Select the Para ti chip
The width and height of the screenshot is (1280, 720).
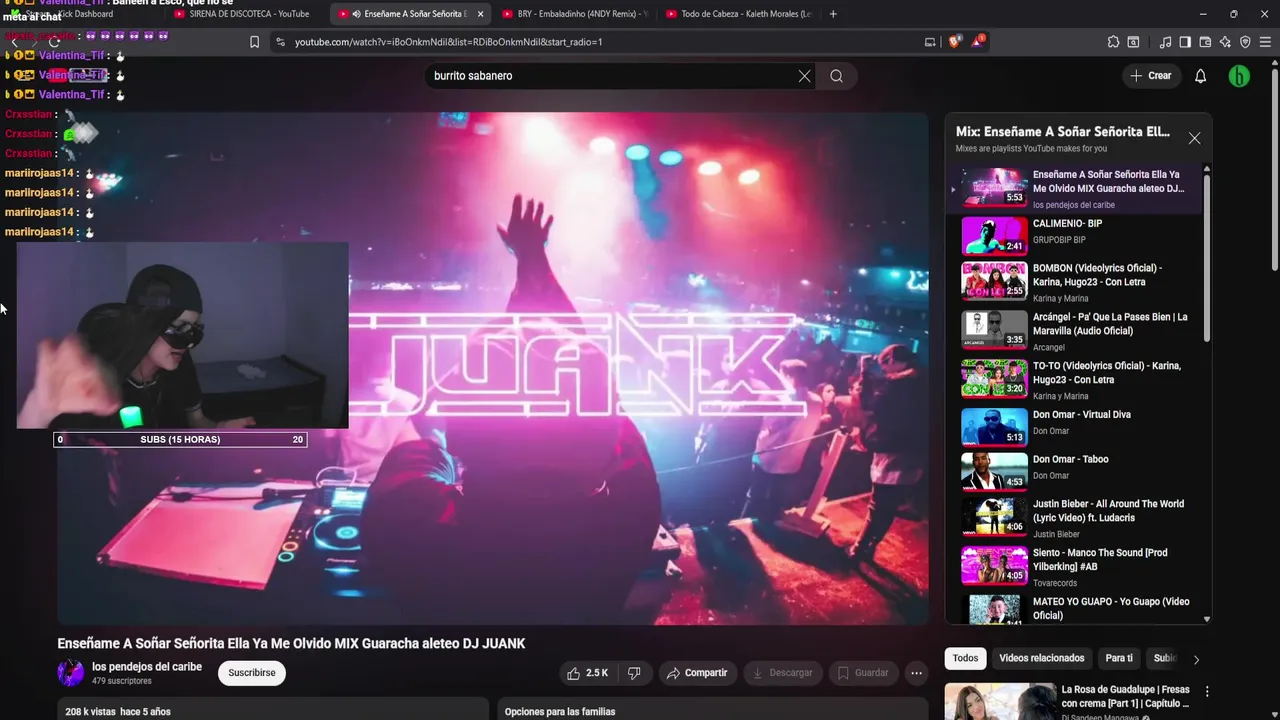[x=1119, y=658]
